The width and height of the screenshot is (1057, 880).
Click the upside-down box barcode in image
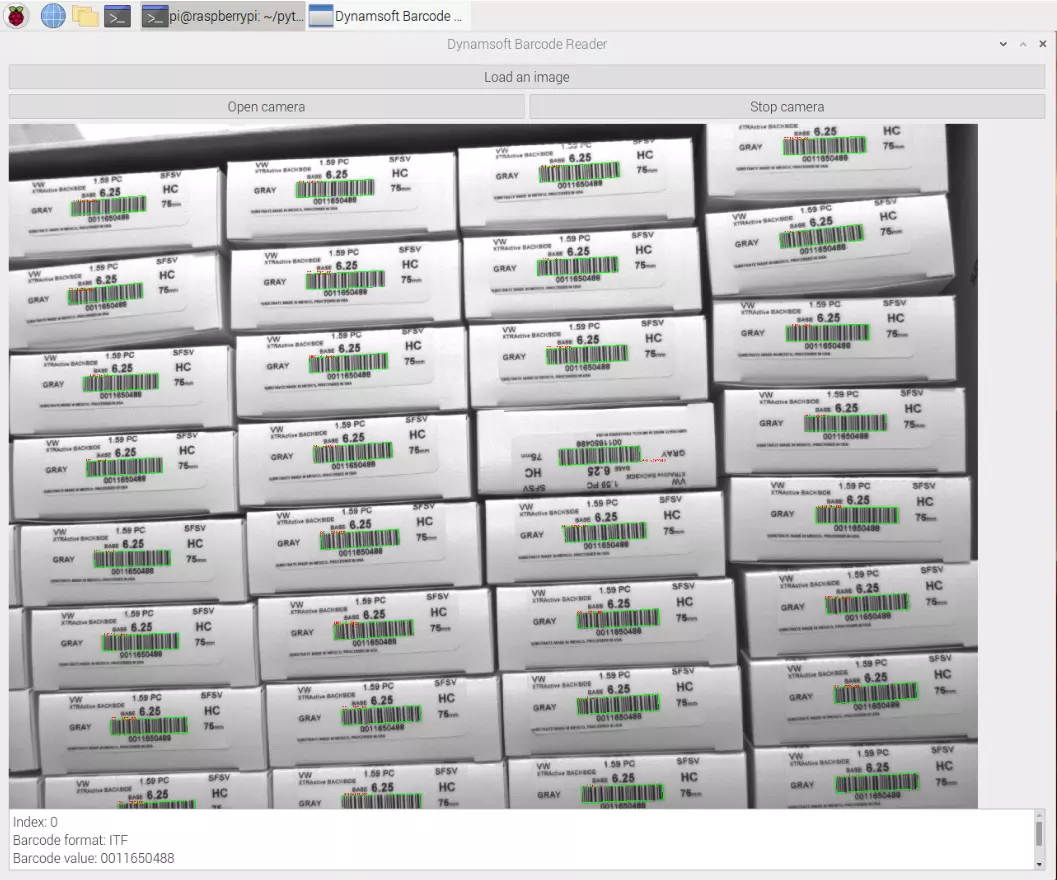point(599,457)
